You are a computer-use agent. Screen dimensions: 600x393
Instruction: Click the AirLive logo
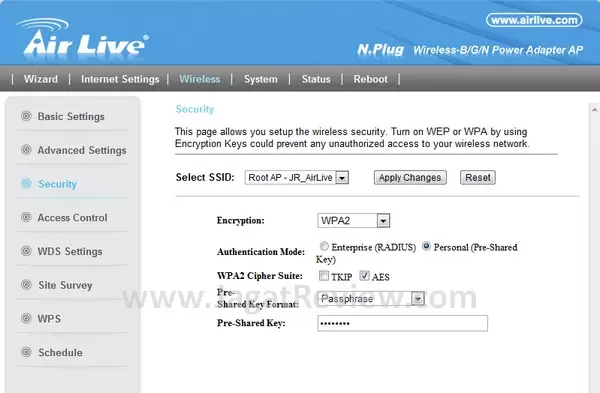(82, 39)
